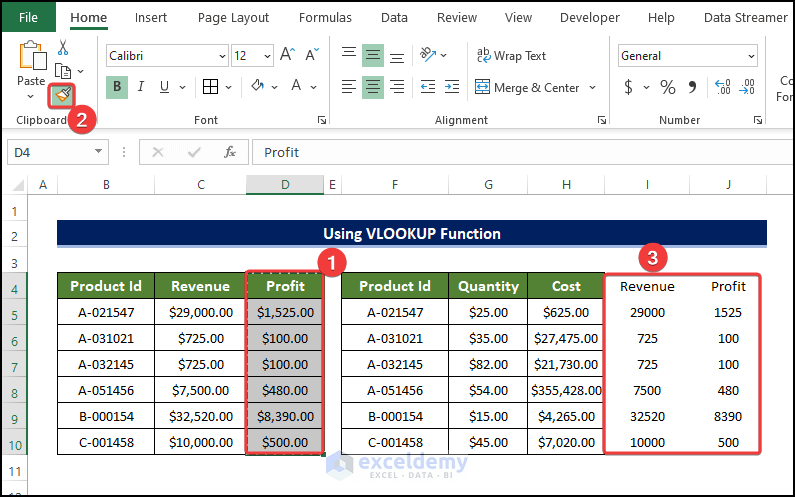Expand Merge & Center options arrow

pyautogui.click(x=592, y=88)
